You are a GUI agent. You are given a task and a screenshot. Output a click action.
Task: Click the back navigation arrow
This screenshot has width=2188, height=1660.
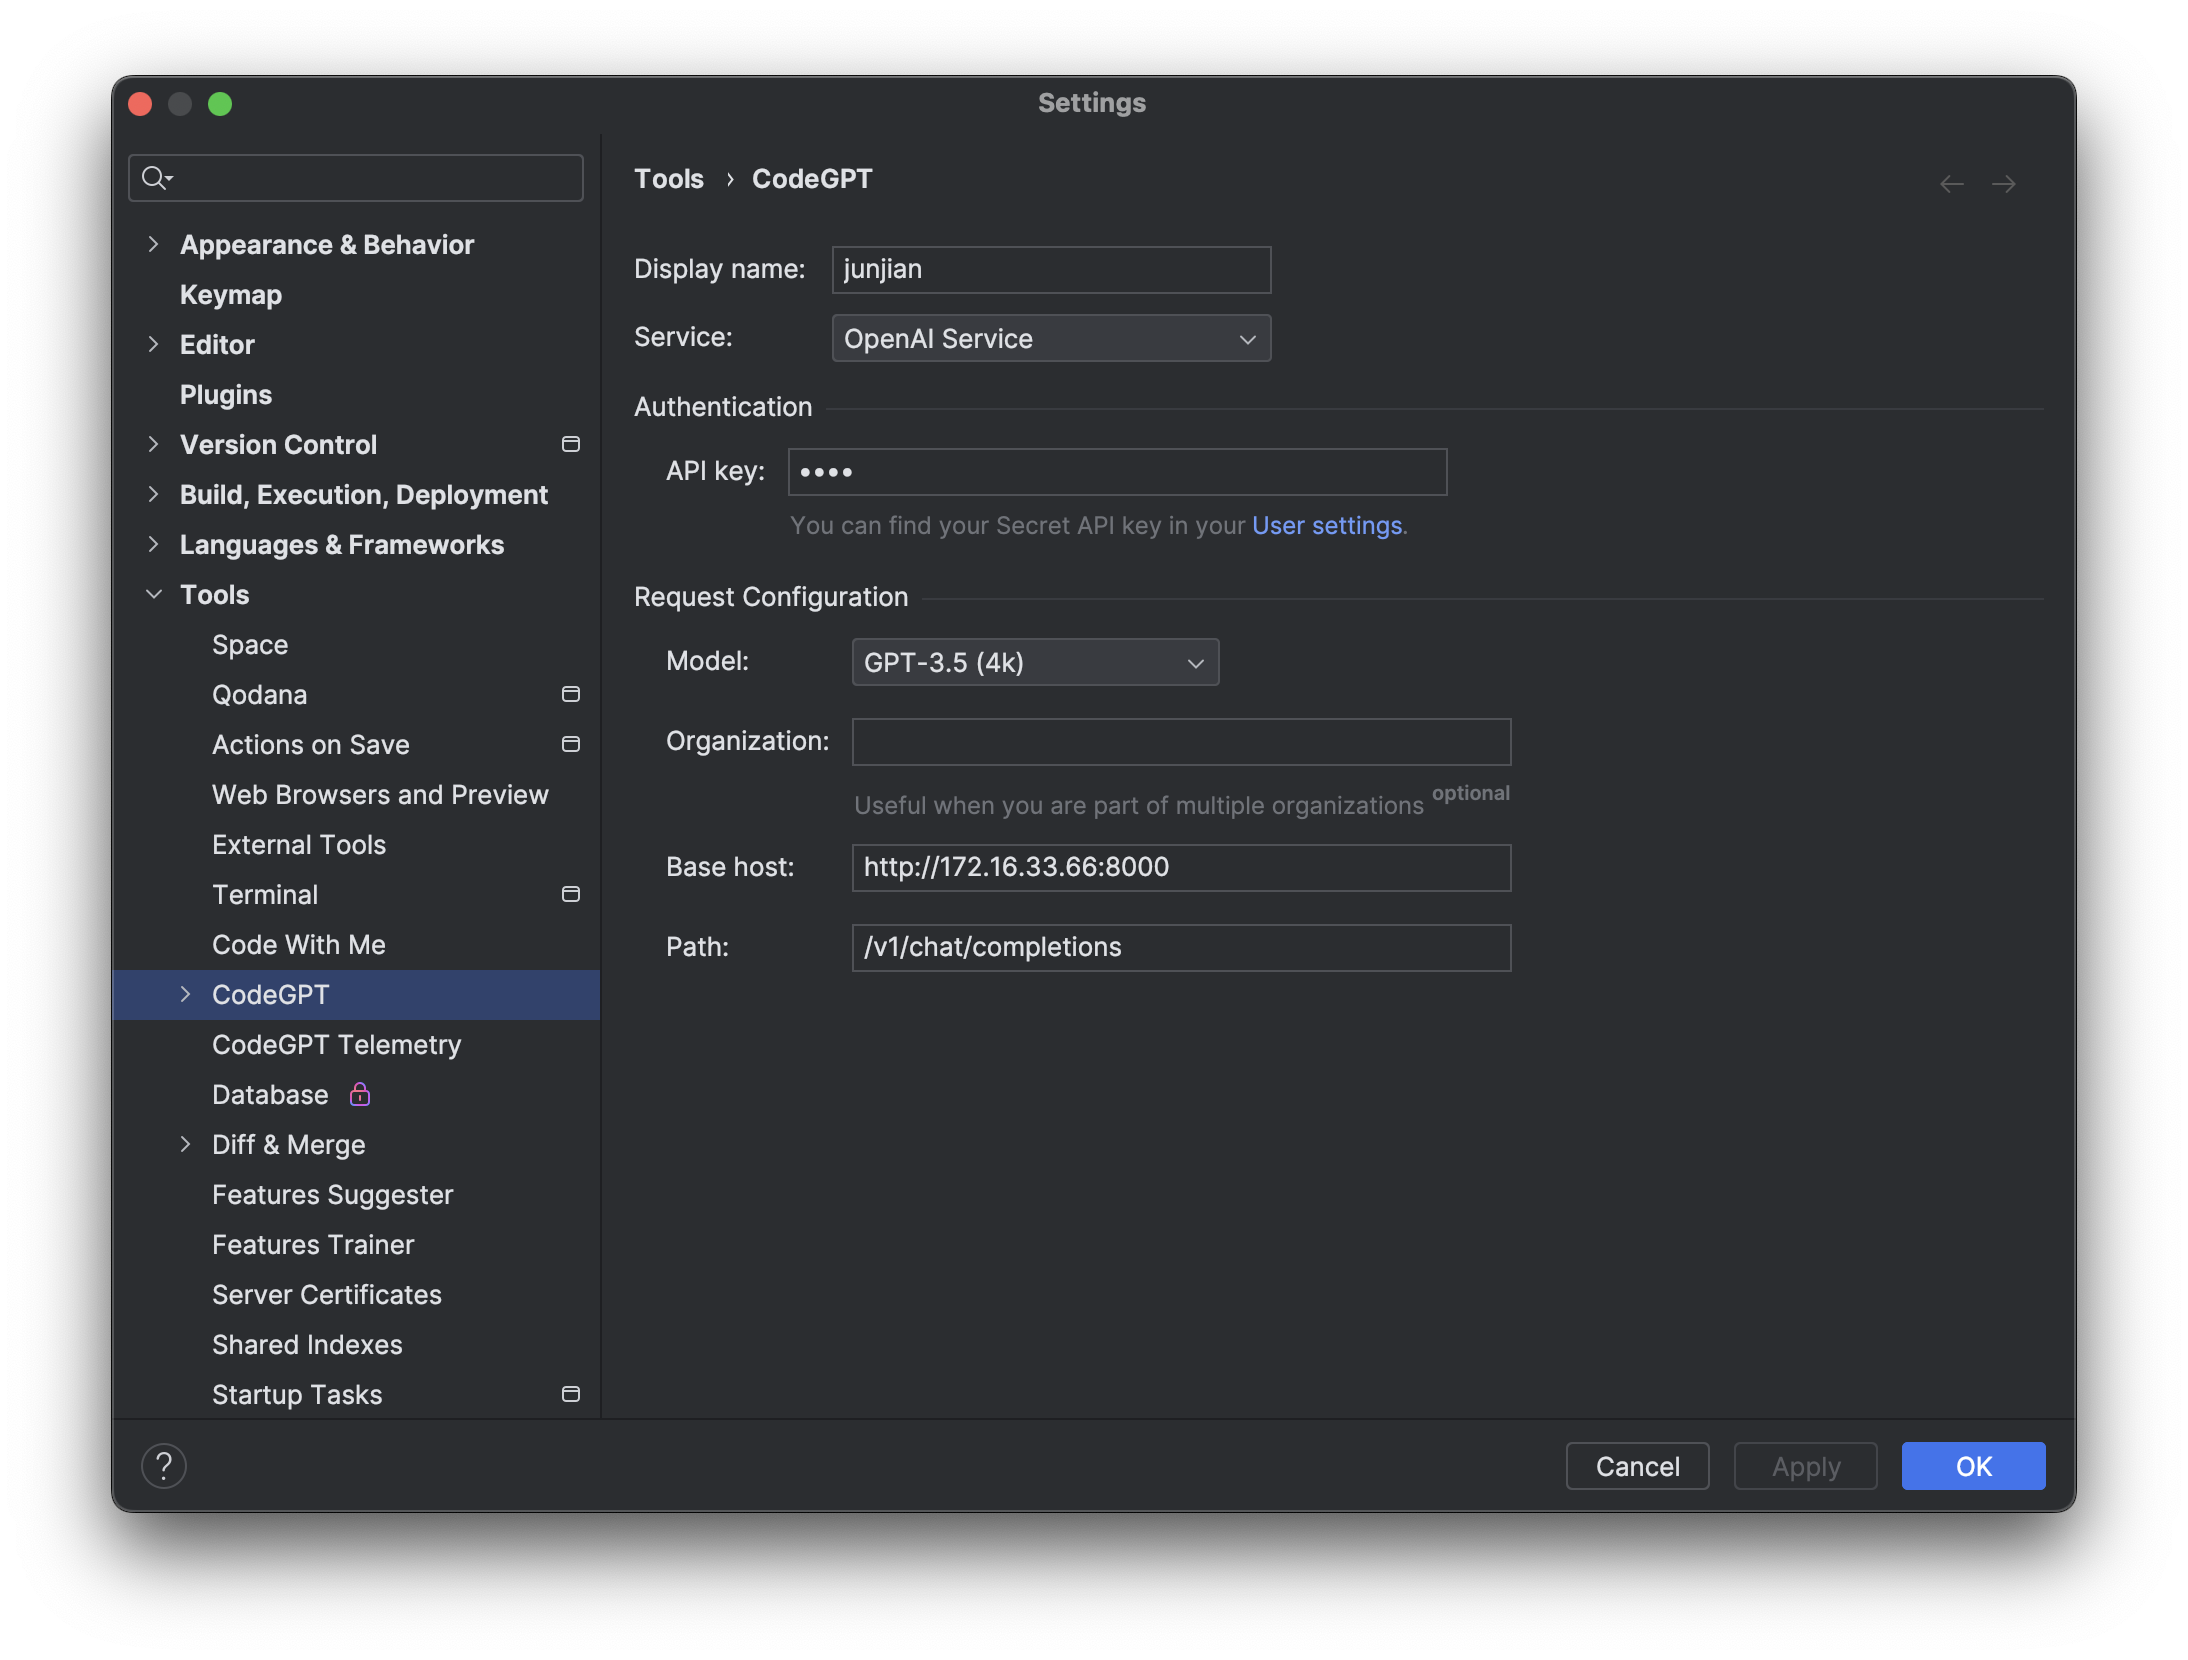click(1951, 184)
